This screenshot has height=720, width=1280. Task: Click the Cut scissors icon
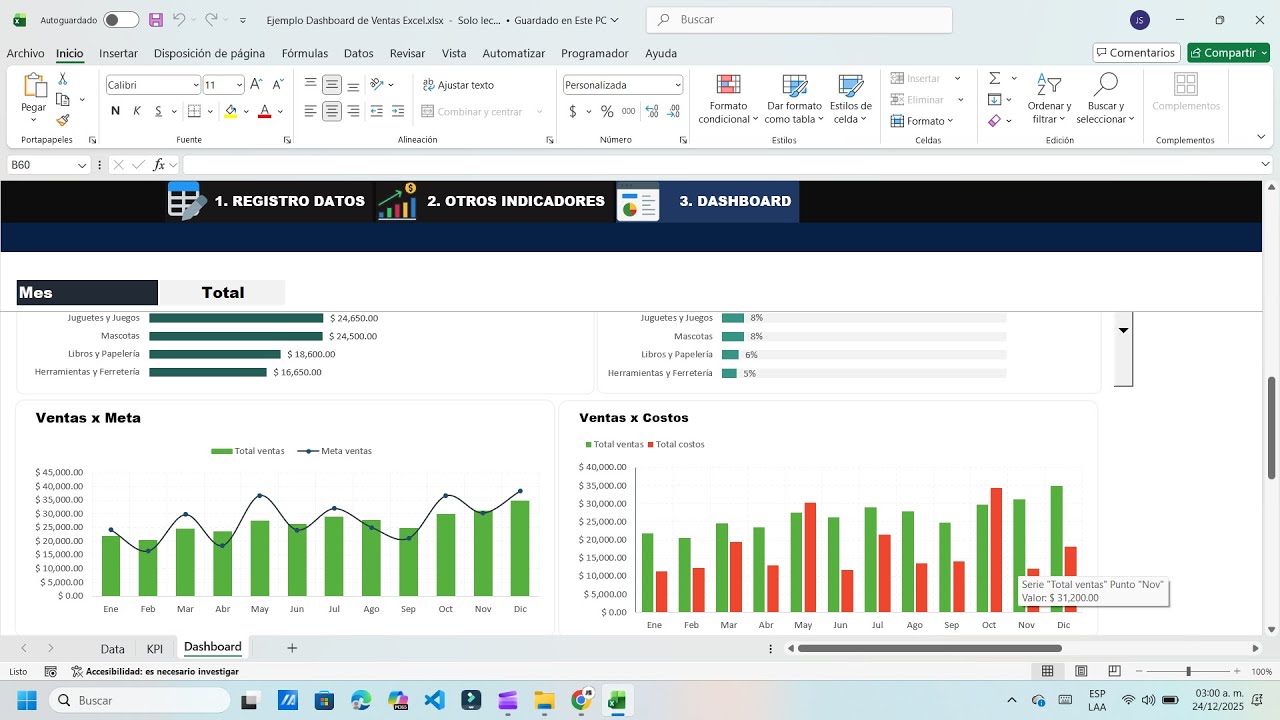pyautogui.click(x=63, y=78)
